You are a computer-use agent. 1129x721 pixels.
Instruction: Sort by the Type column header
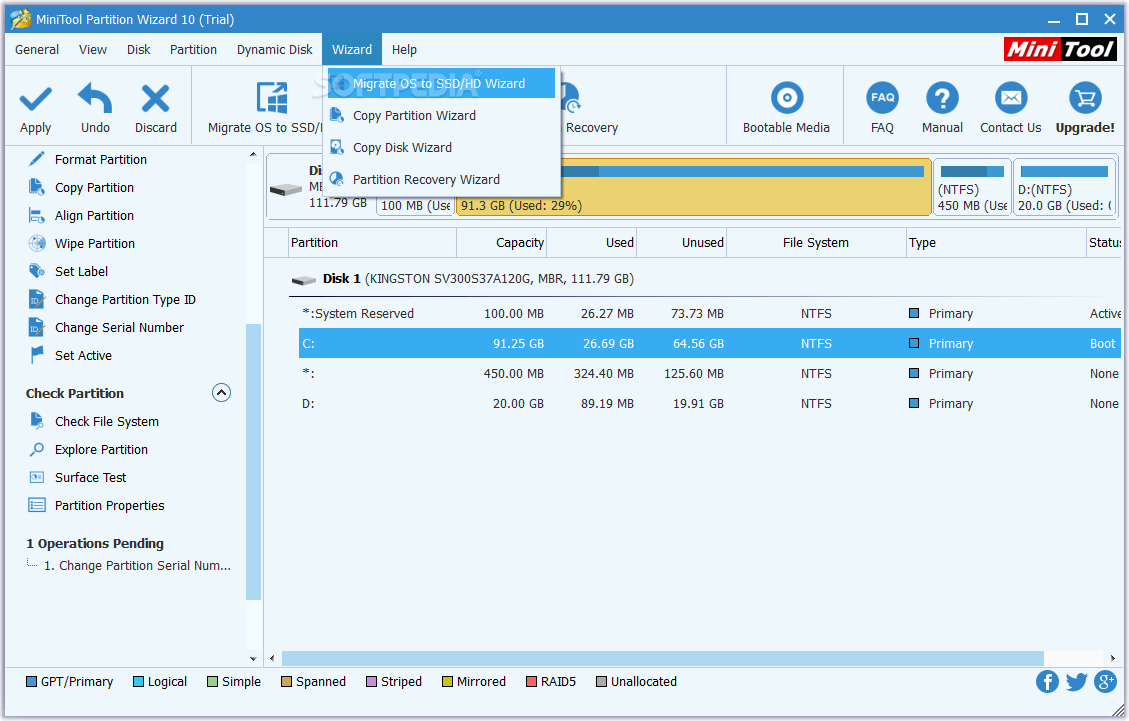[996, 243]
